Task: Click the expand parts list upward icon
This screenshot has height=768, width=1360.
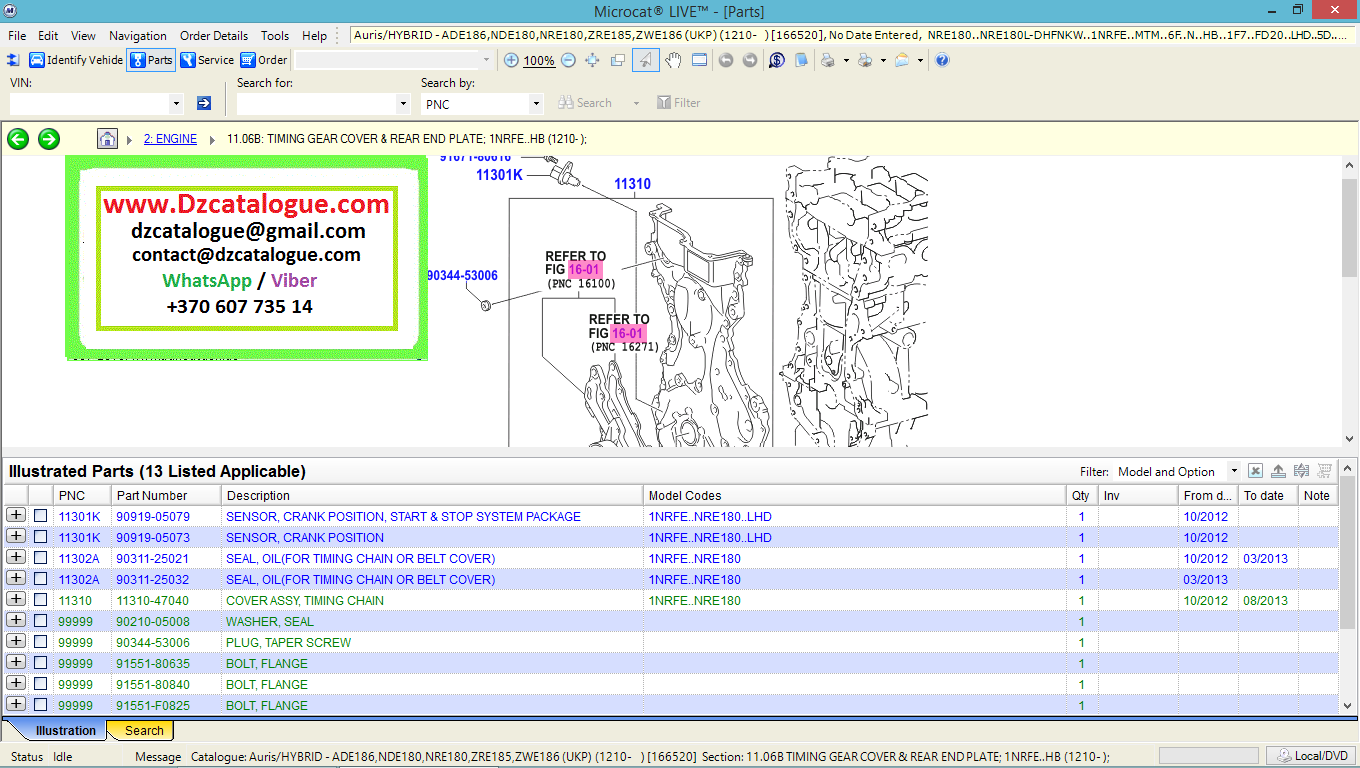Action: pyautogui.click(x=1279, y=471)
